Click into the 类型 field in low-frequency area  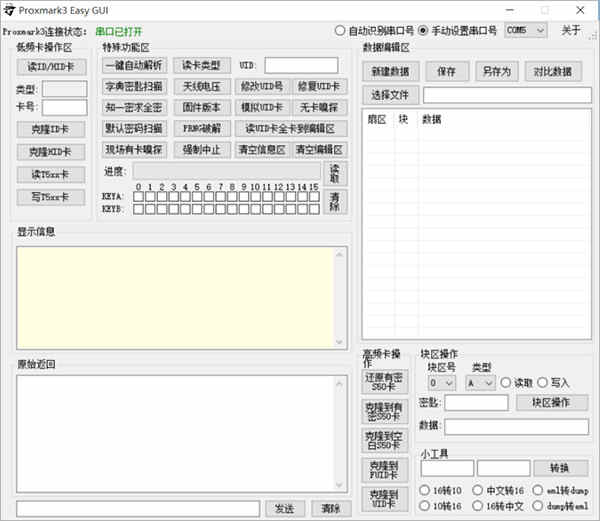coord(65,89)
